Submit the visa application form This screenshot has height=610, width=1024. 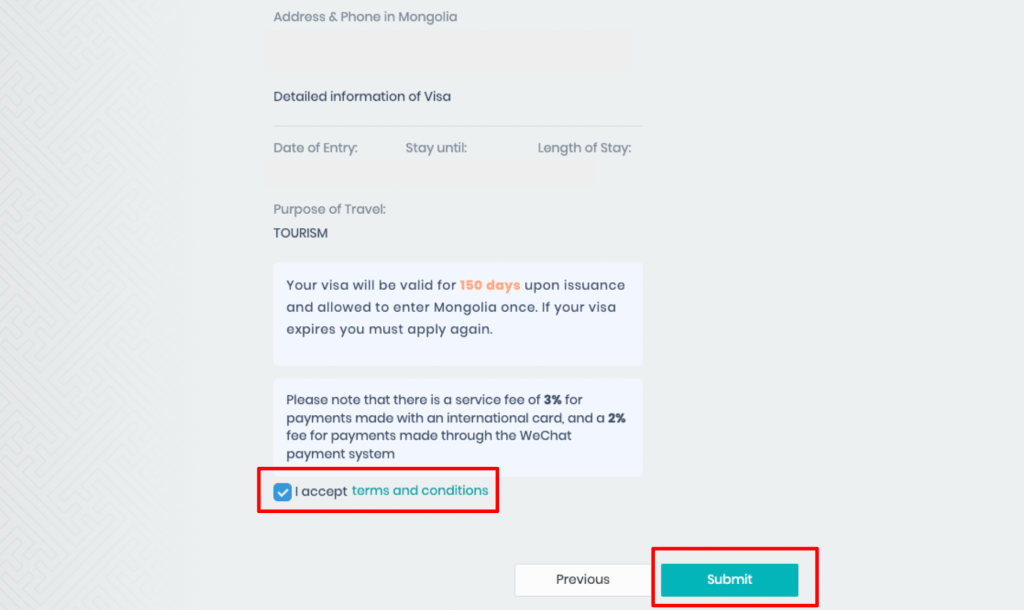(729, 580)
